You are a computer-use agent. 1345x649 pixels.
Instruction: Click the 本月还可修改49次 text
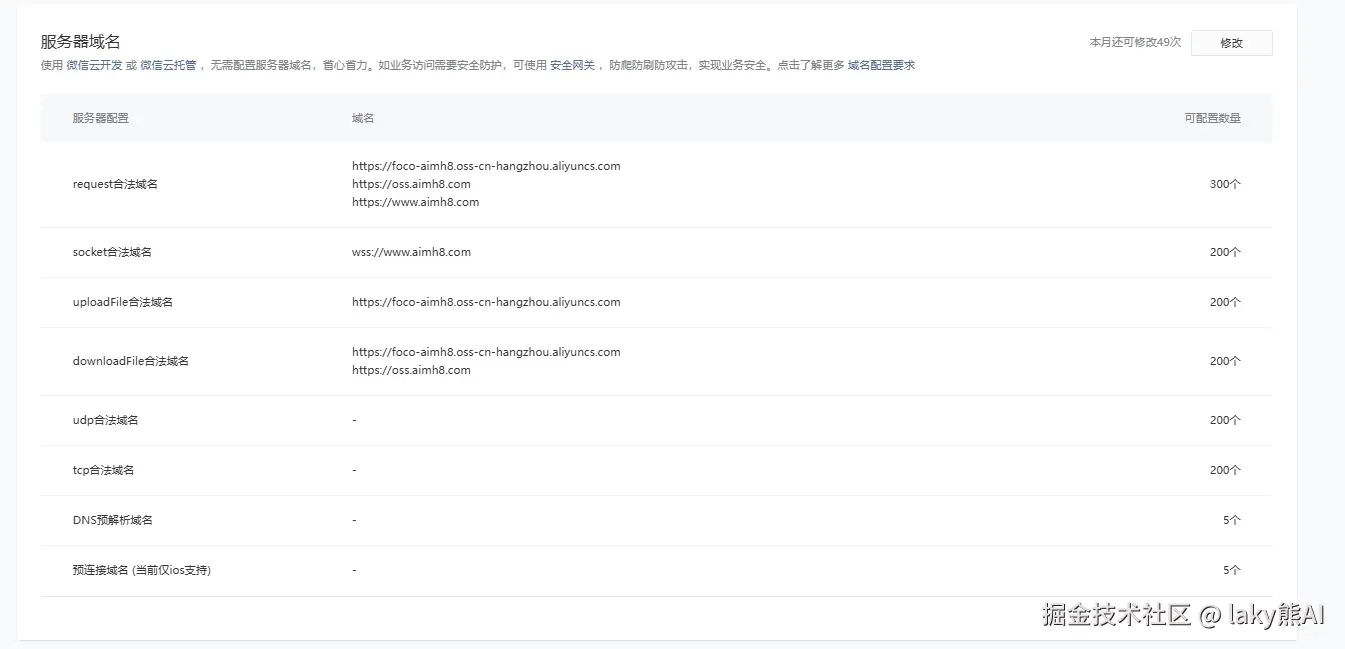pos(1135,42)
